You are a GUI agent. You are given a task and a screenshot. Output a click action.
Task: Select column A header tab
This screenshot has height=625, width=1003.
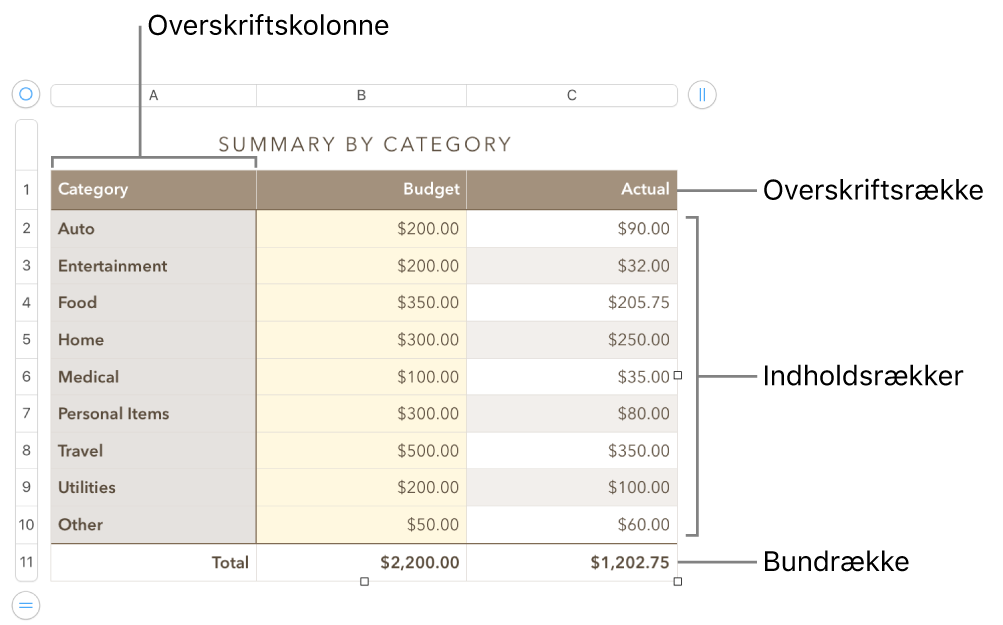[x=153, y=96]
